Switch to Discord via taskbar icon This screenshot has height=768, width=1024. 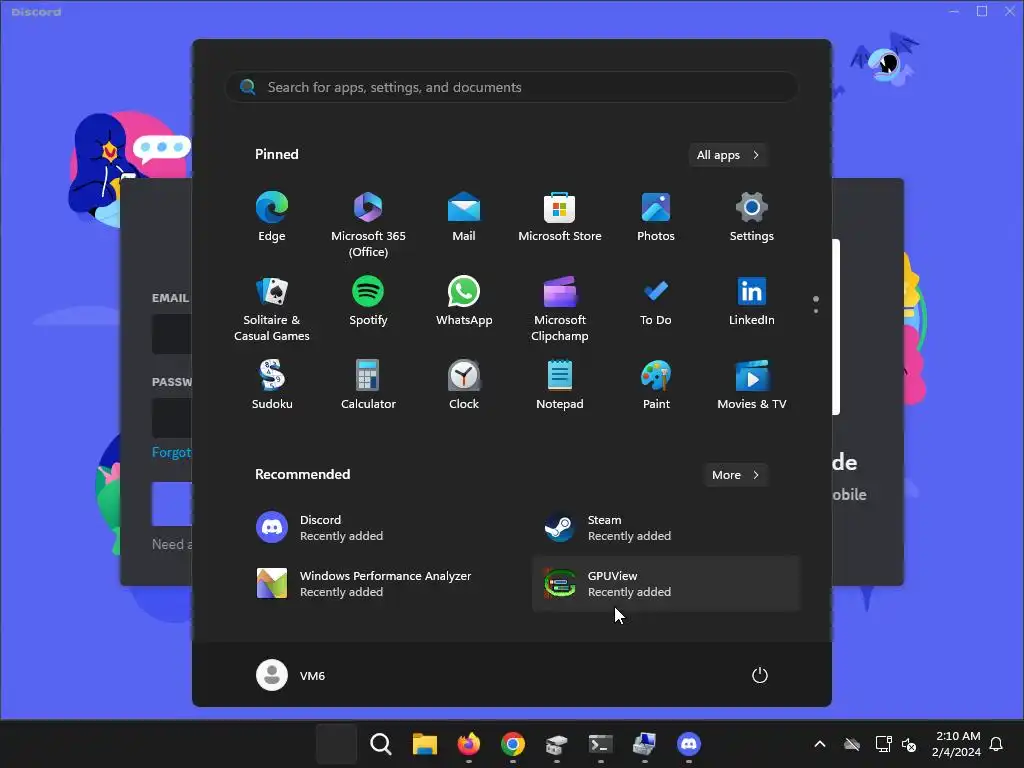[x=688, y=744]
